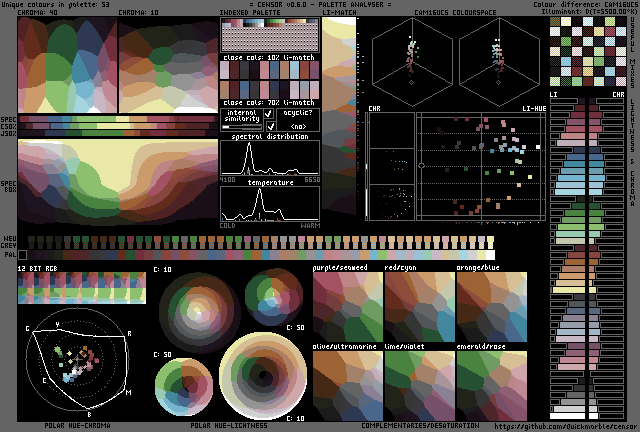640x432 pixels.
Task: Click the 'CENSOR v0.6.0 - PALETTE ANALYSER' title
Action: tap(320, 4)
